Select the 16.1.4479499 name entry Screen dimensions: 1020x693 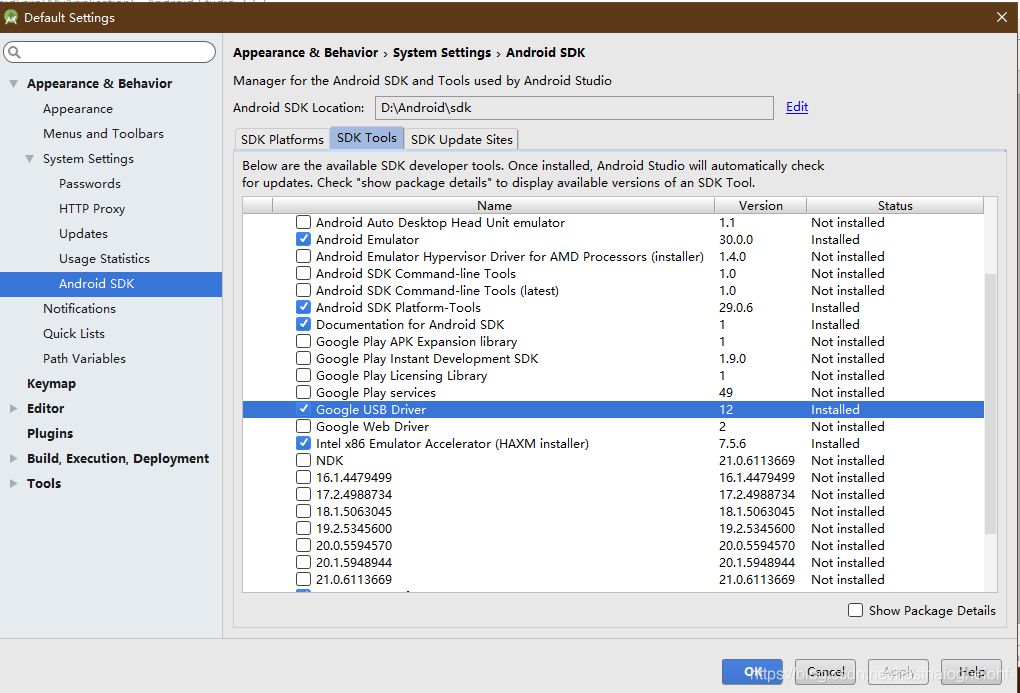point(354,478)
